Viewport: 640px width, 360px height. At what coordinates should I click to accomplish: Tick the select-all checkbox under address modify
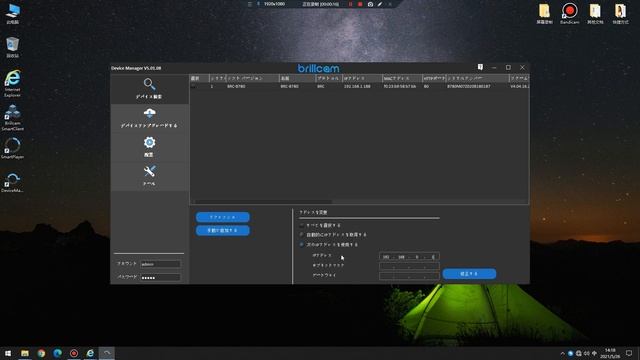click(x=302, y=225)
